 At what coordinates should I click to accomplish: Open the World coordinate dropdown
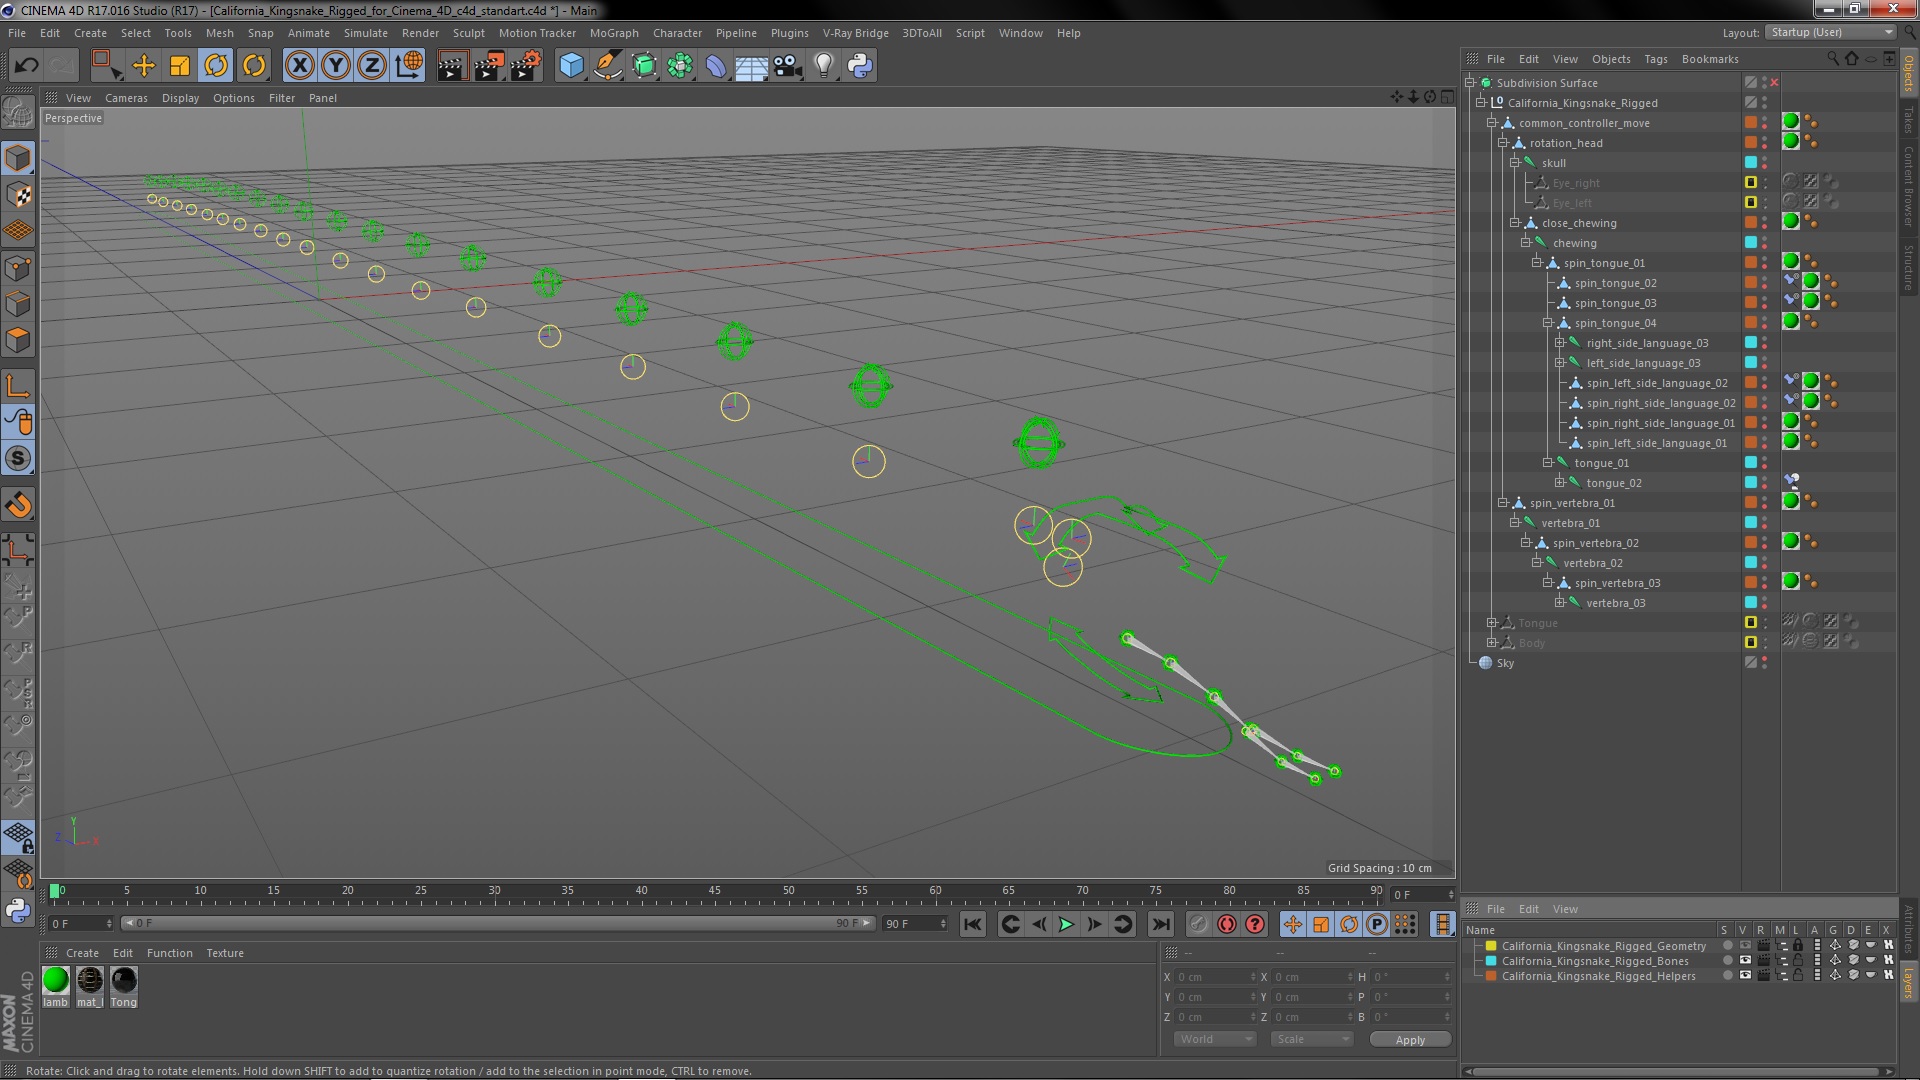click(x=1214, y=1040)
